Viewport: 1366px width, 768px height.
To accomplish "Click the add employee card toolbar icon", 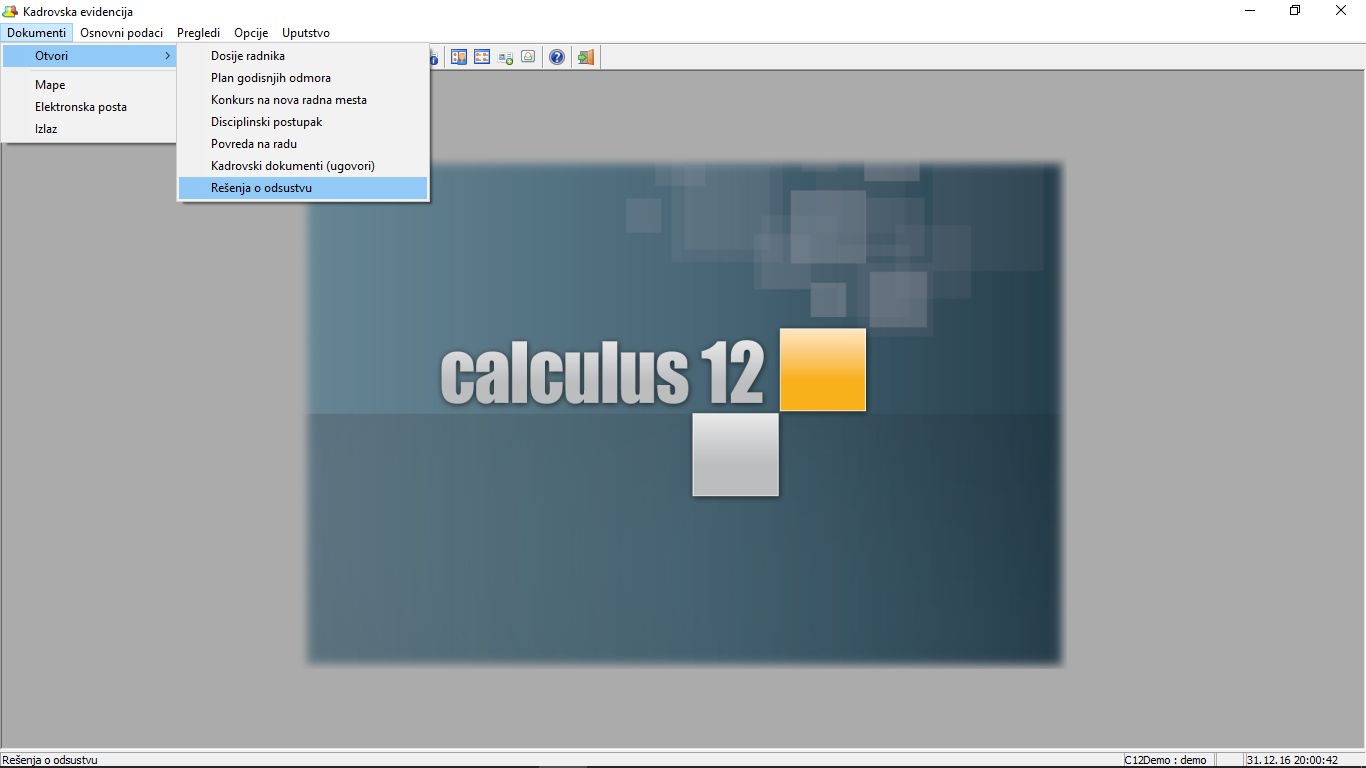I will pyautogui.click(x=505, y=57).
